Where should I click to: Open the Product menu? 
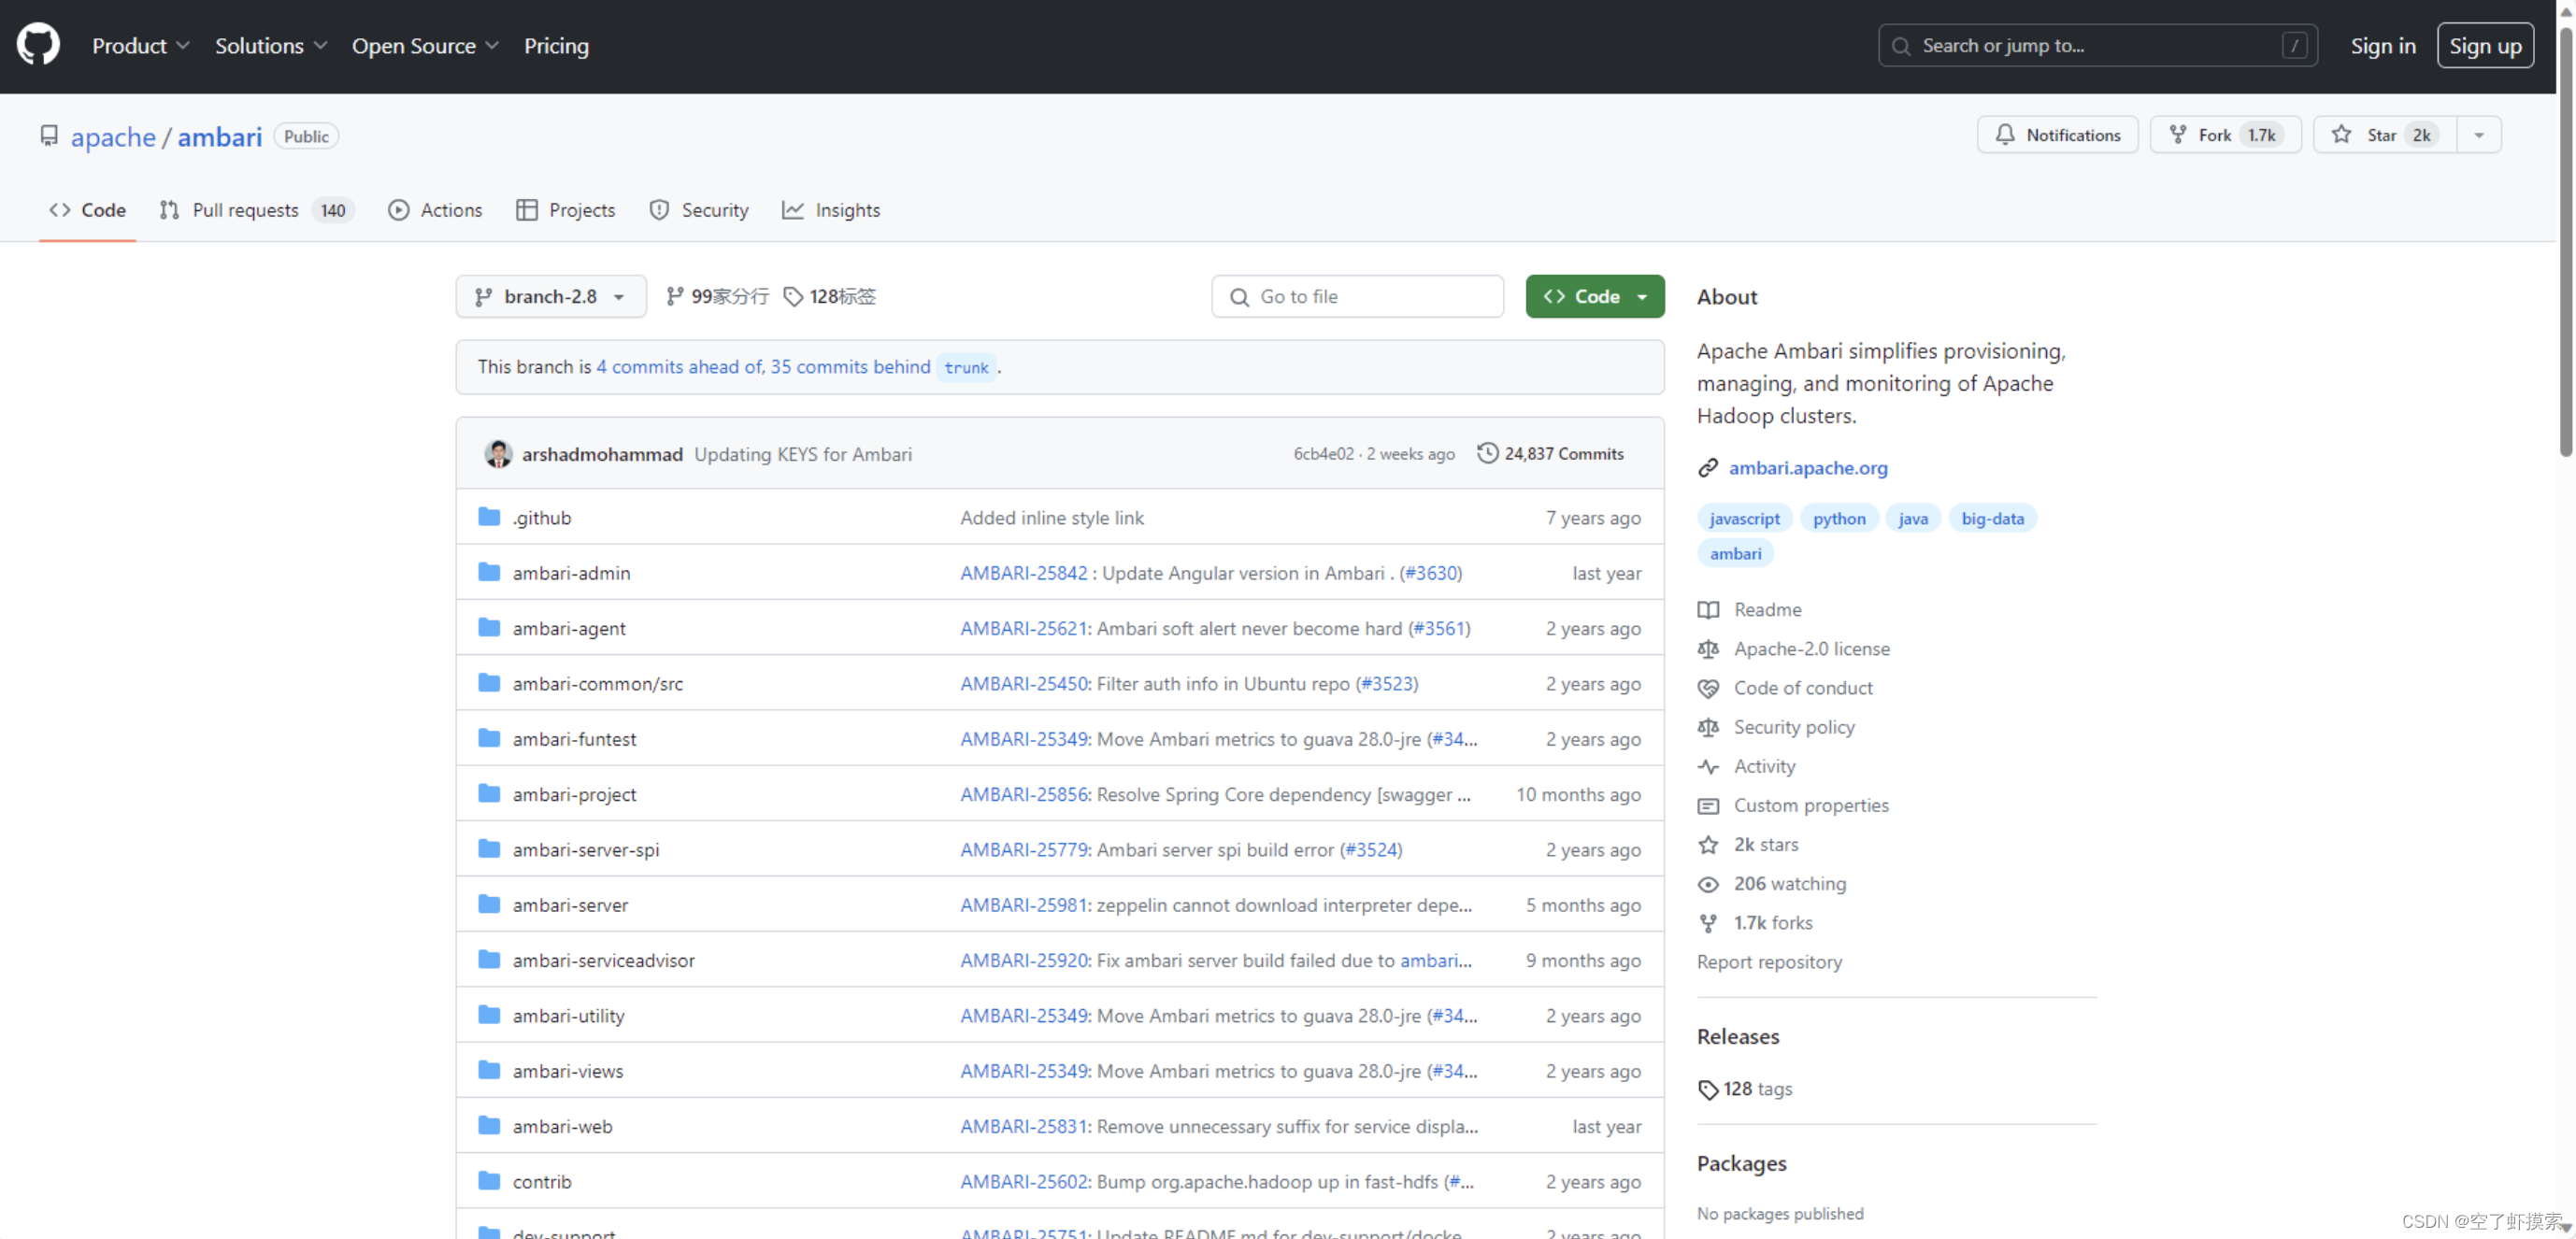click(140, 46)
